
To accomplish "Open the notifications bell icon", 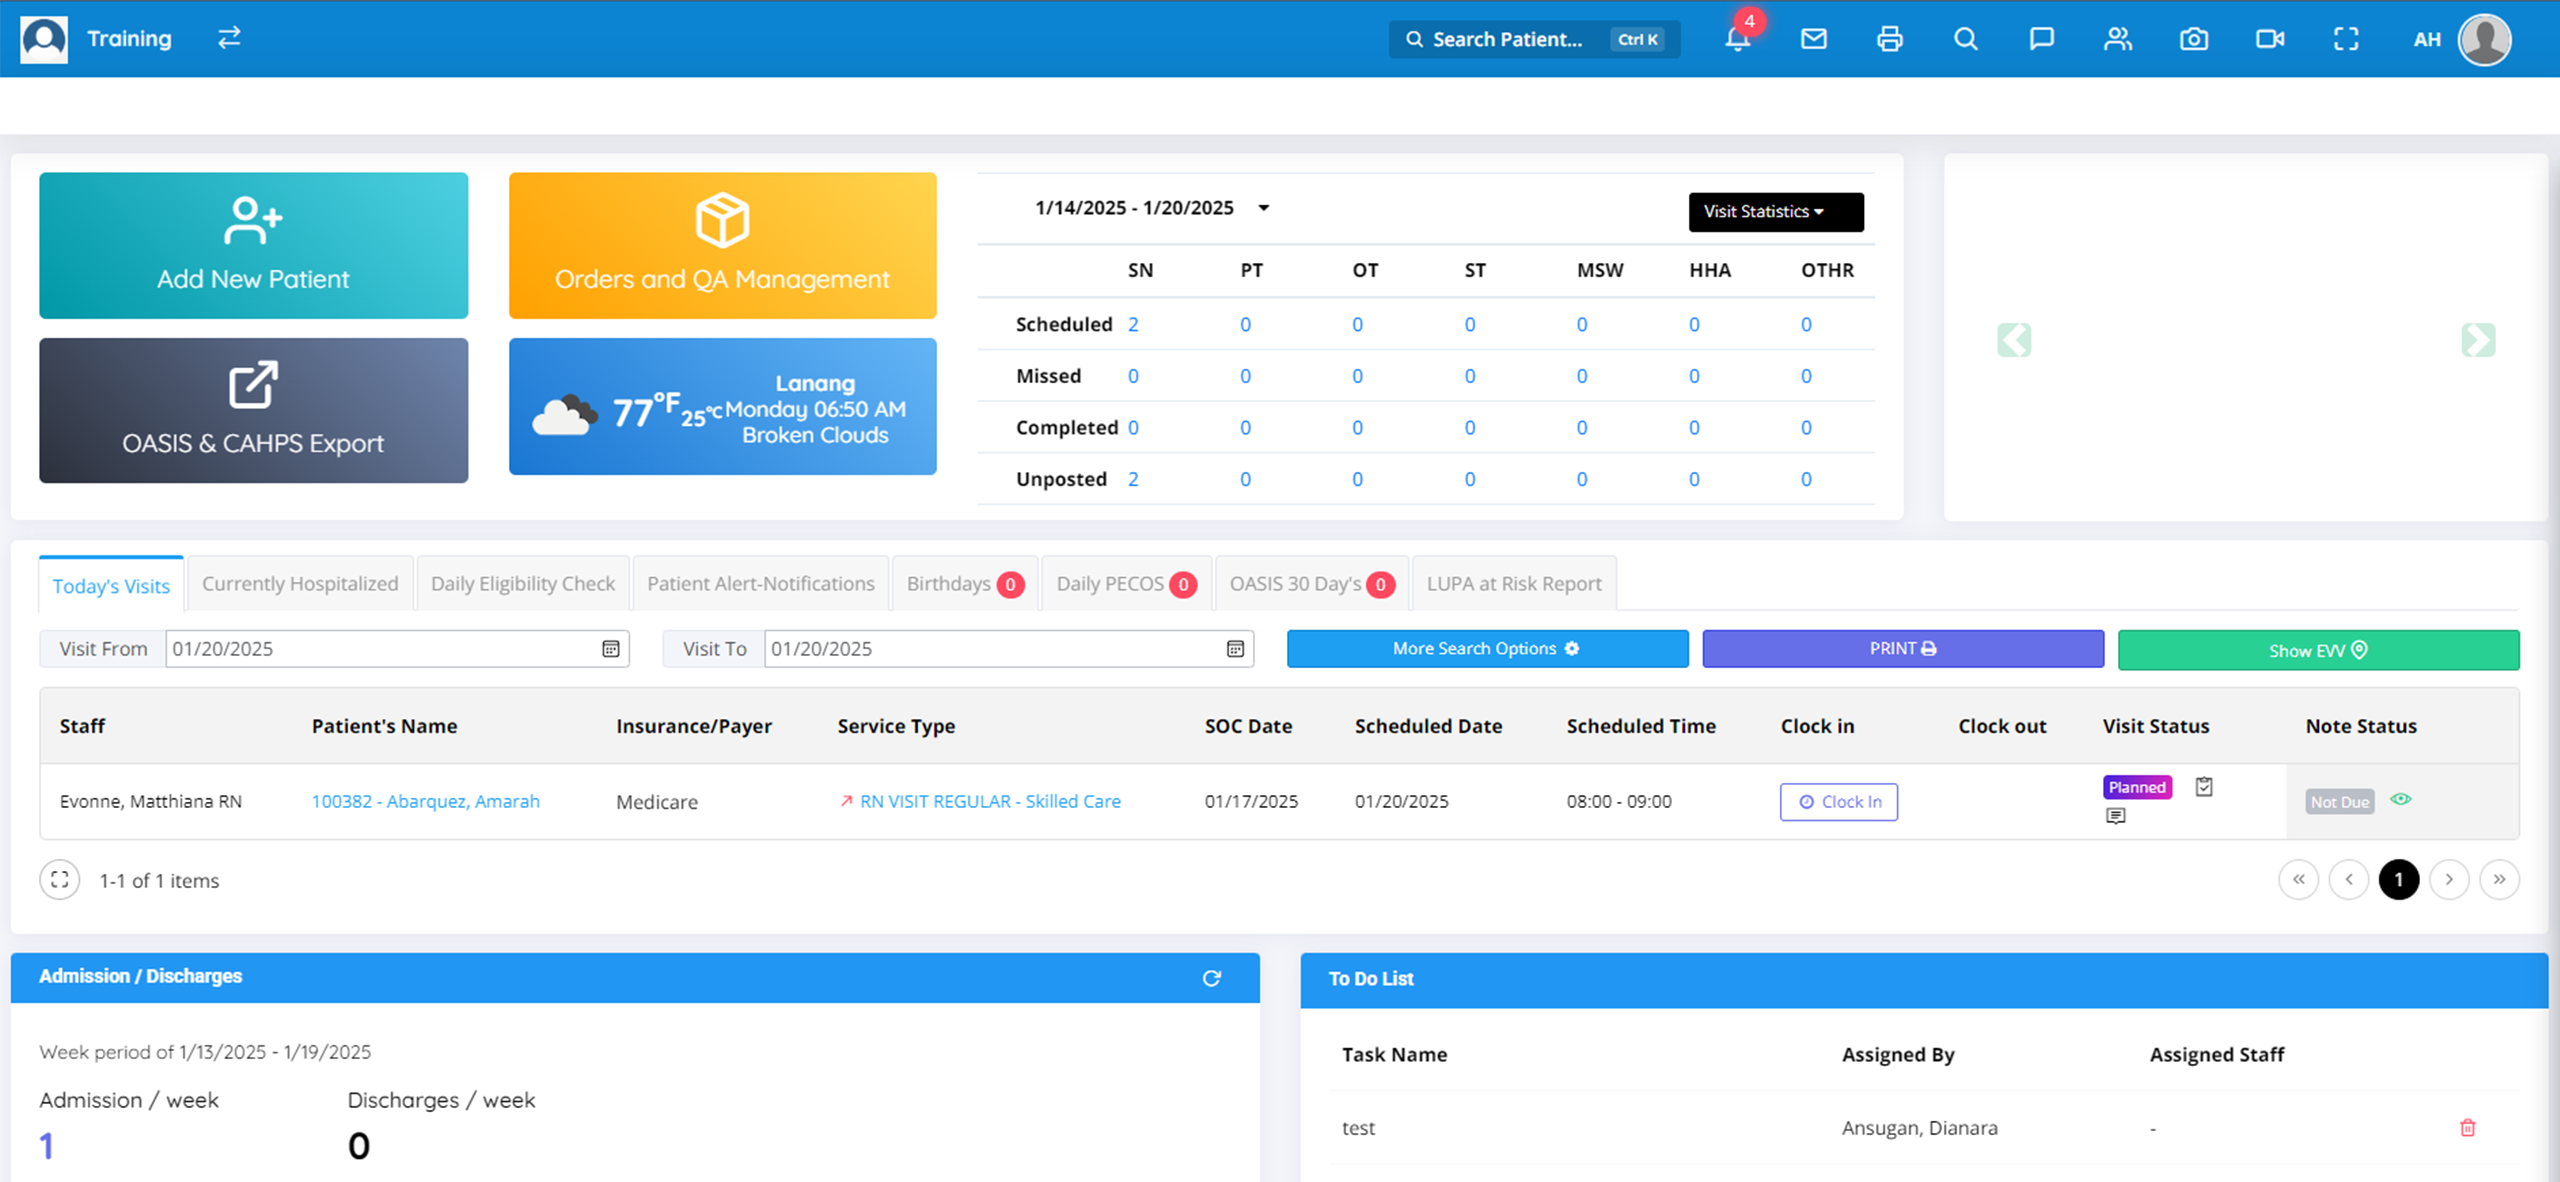I will pyautogui.click(x=1738, y=39).
